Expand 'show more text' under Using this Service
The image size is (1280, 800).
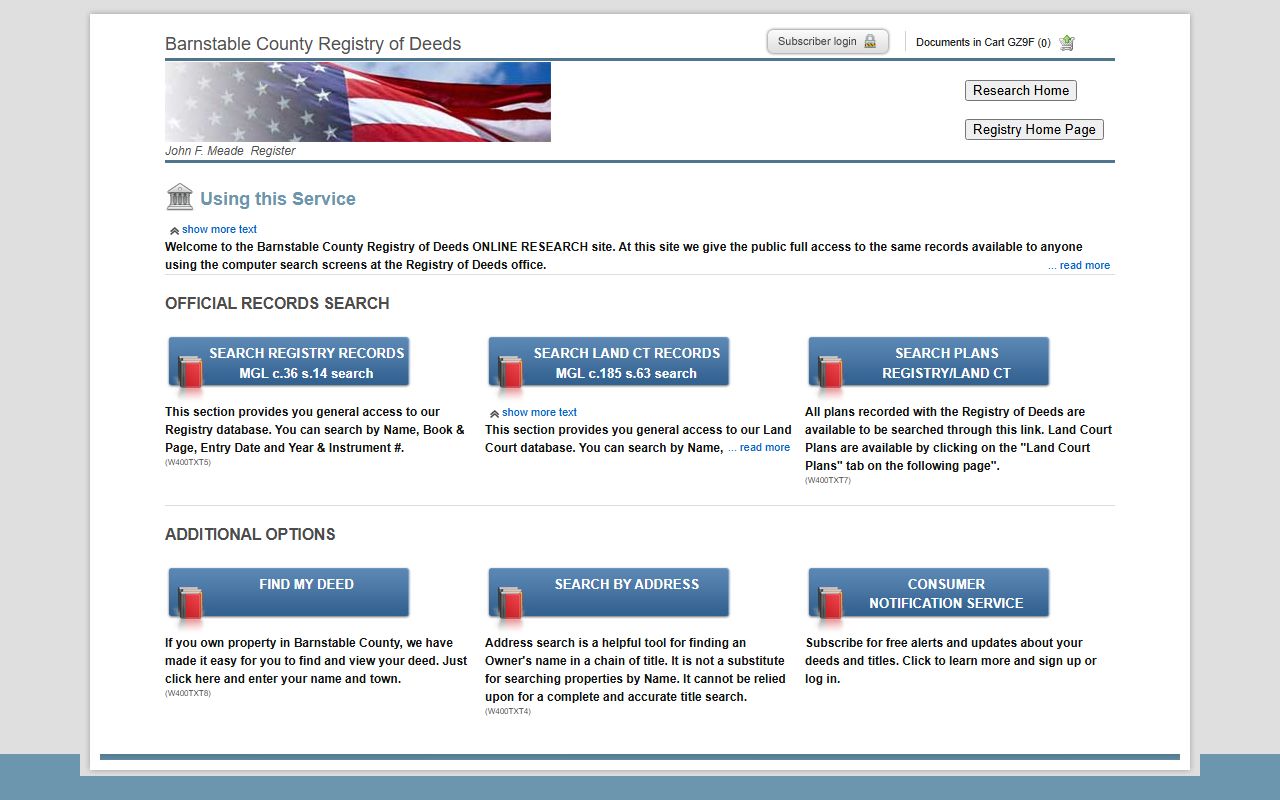point(218,229)
